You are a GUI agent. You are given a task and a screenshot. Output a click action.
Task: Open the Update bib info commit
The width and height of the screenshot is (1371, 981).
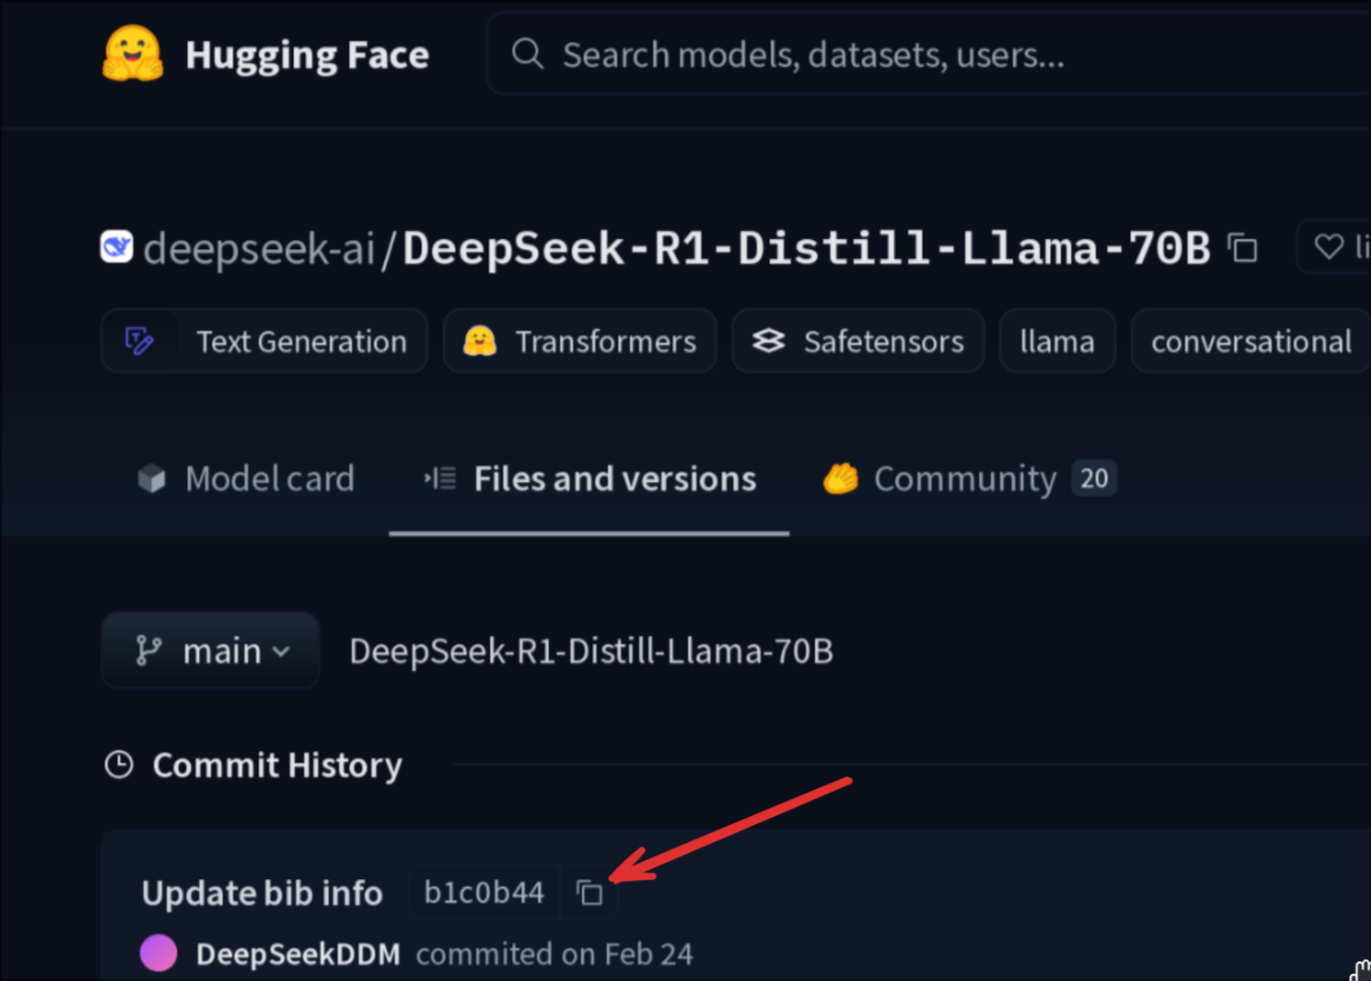pos(262,893)
